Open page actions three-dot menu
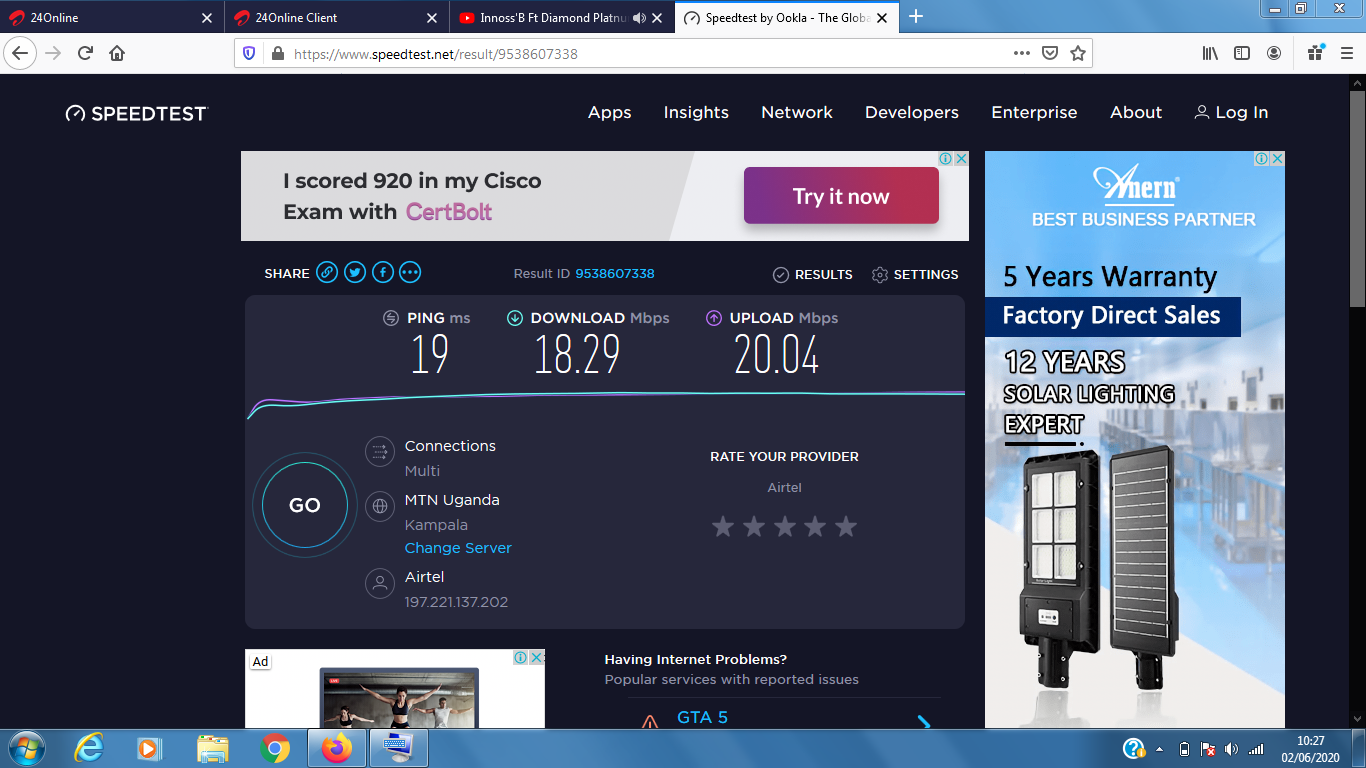The image size is (1366, 768). pos(1021,54)
